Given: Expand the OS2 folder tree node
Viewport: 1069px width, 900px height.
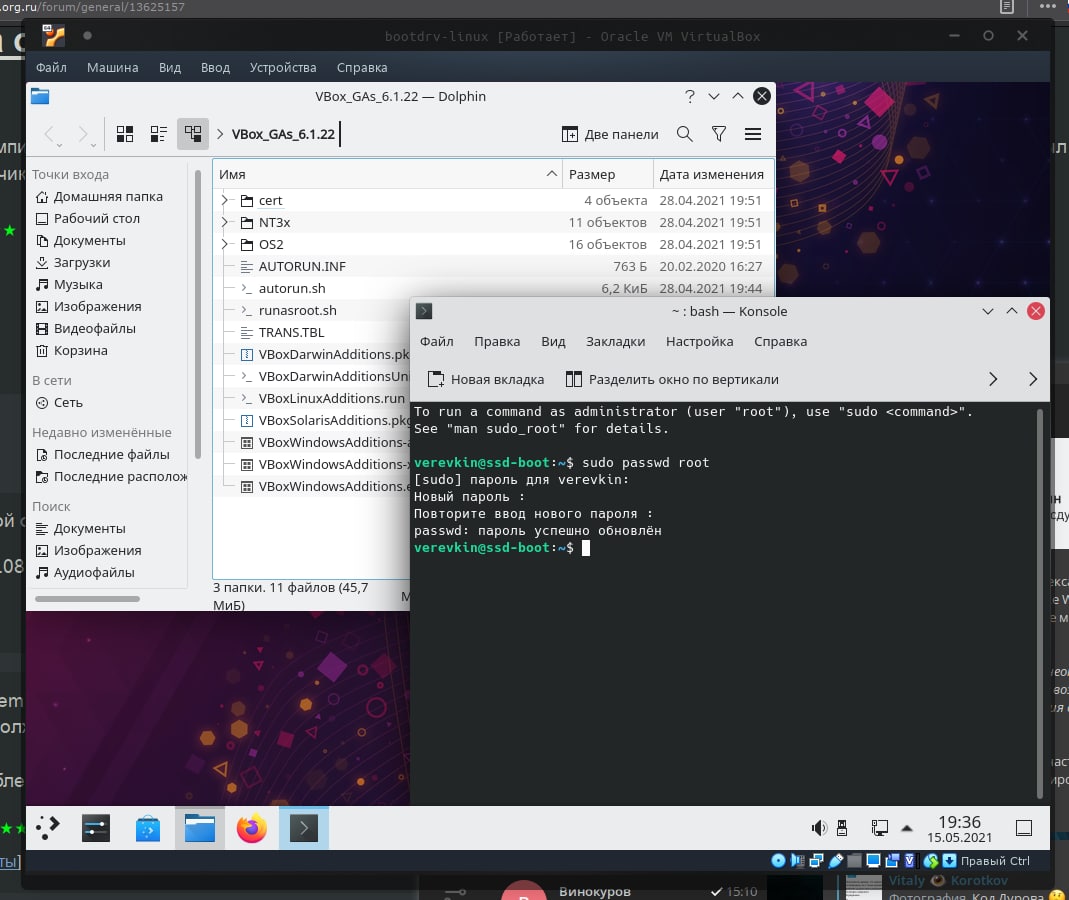Looking at the screenshot, I should 224,244.
